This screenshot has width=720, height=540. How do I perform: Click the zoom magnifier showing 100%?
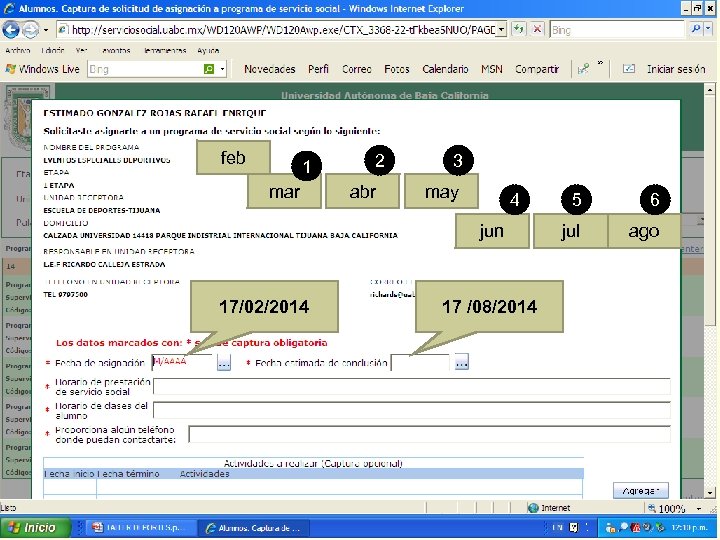652,508
